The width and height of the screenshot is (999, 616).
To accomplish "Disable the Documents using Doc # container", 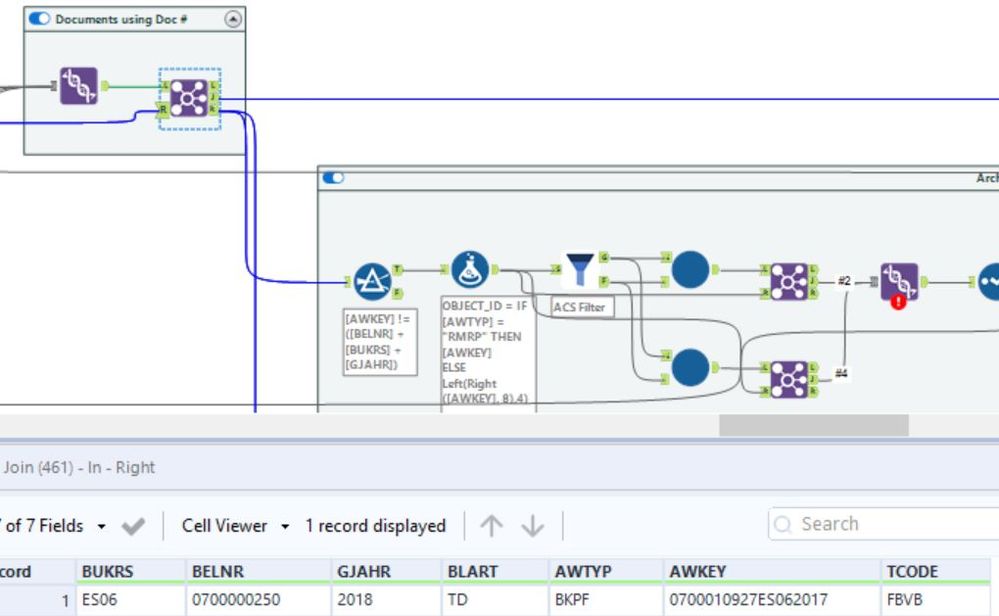I will tap(40, 18).
